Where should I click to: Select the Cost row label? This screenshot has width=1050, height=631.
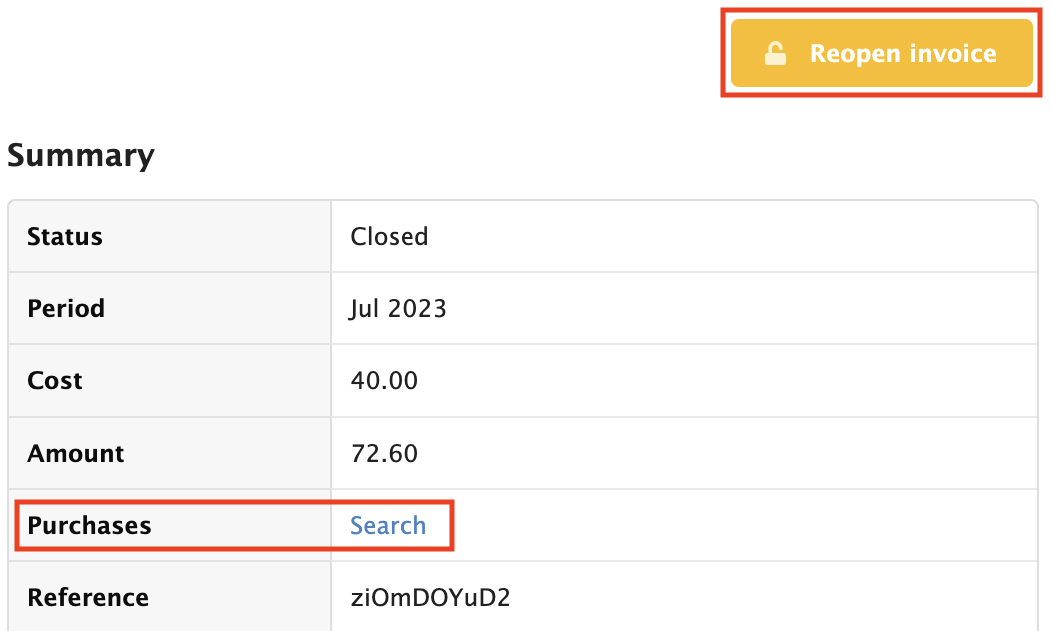[56, 380]
